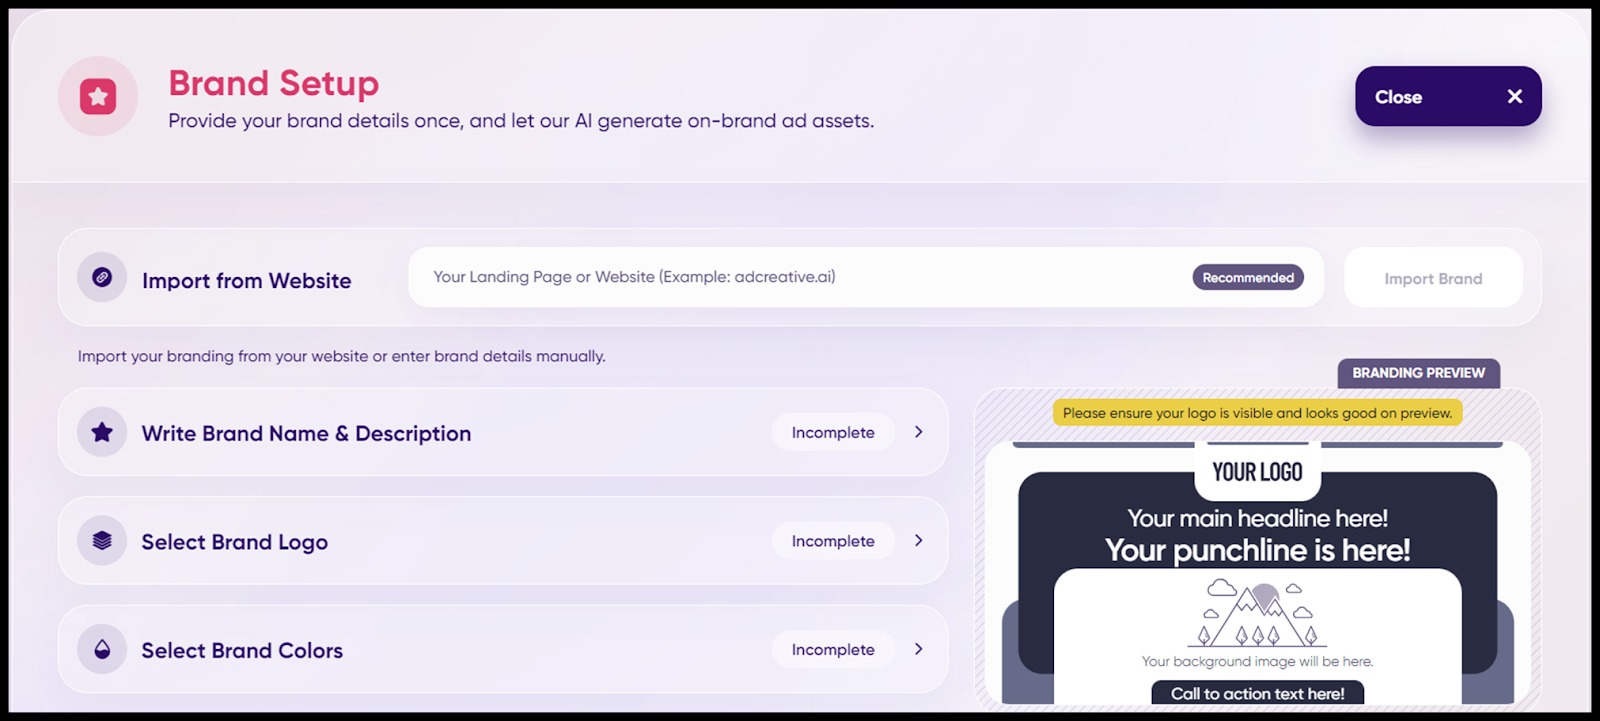
Task: Click the YOUR LOGO placeholder in preview
Action: [x=1257, y=472]
